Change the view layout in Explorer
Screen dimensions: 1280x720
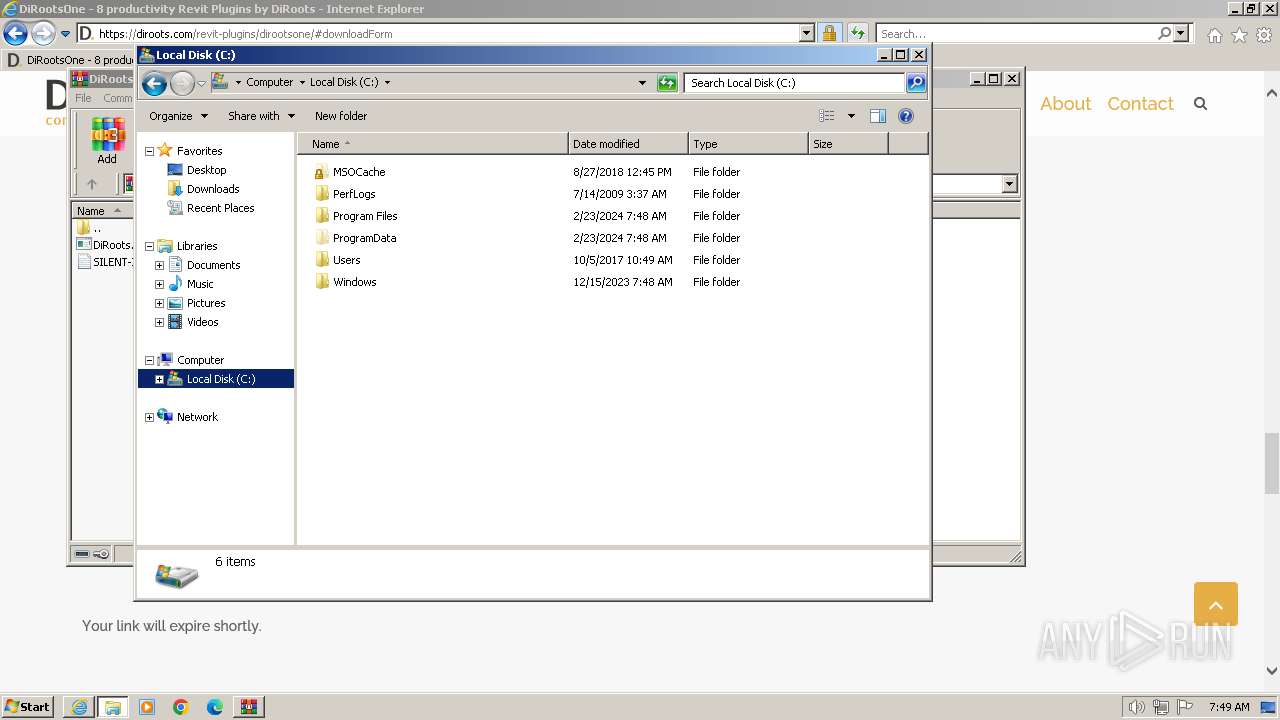pos(827,116)
